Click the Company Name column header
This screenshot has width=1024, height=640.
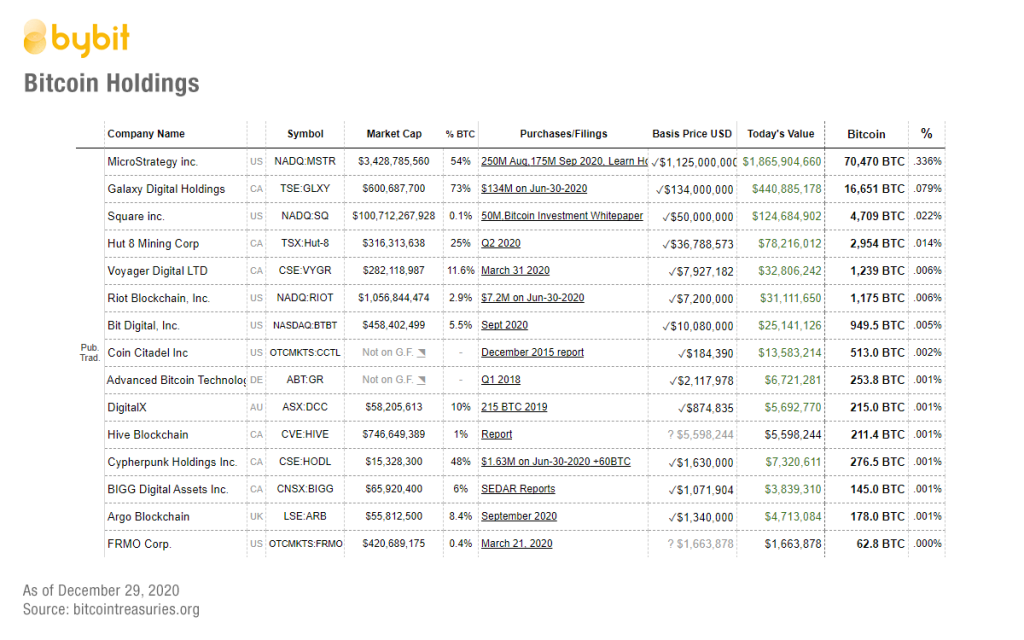click(x=146, y=134)
